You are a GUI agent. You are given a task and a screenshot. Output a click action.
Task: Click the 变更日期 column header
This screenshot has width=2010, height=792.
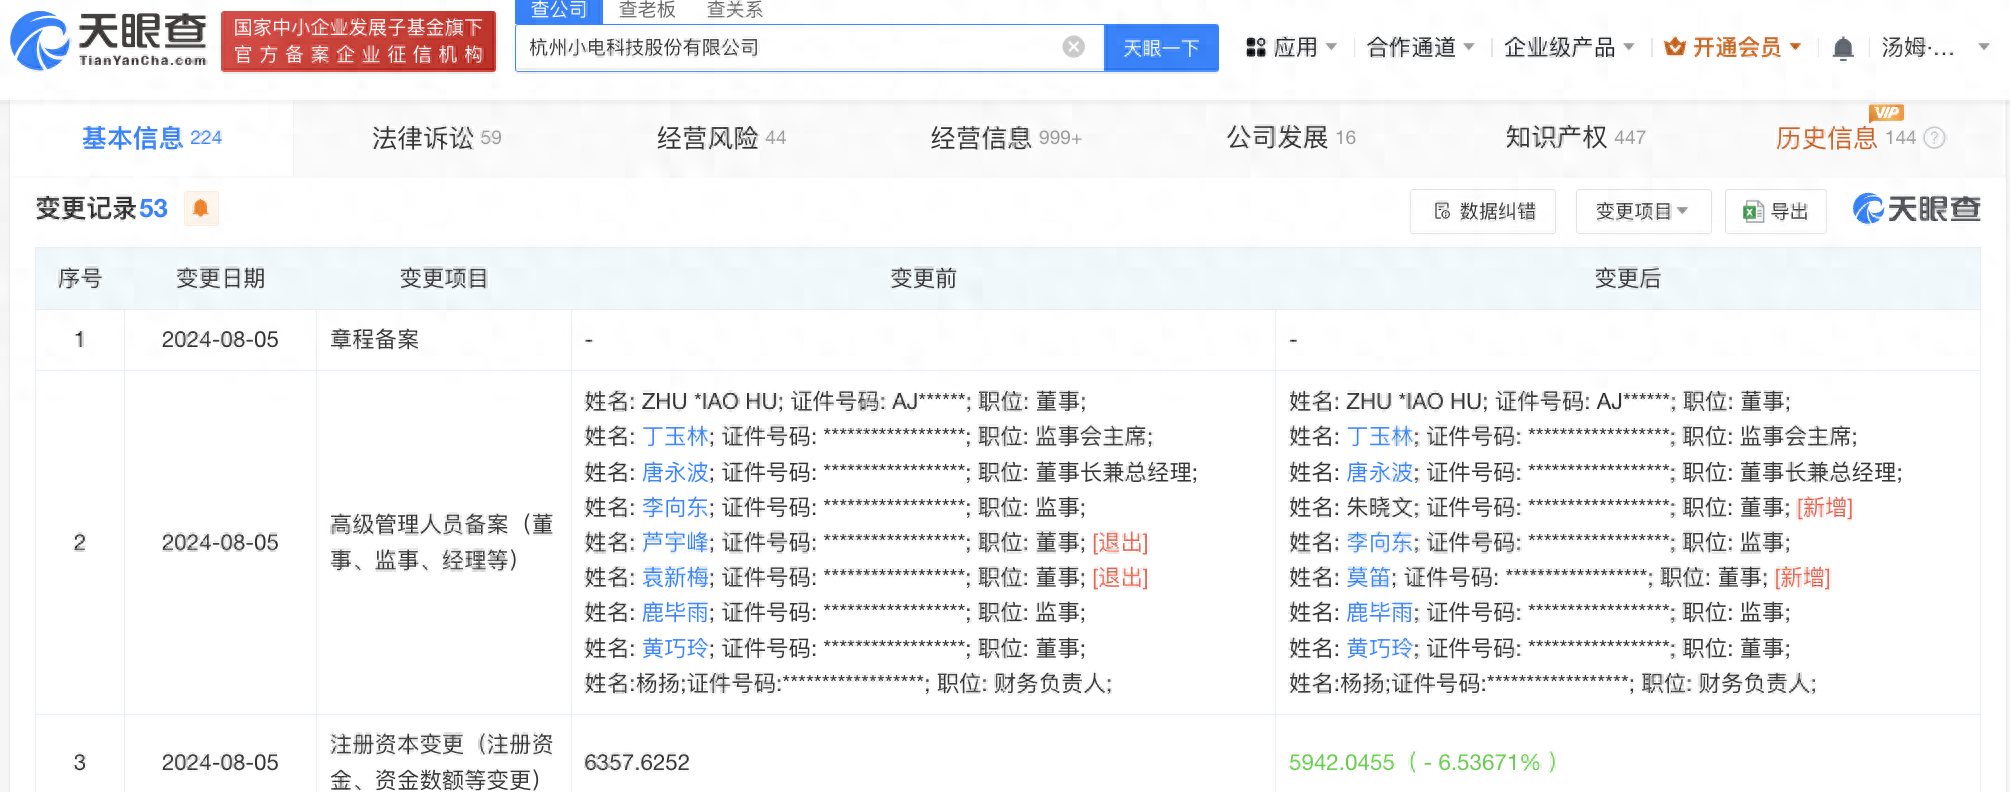pyautogui.click(x=220, y=278)
